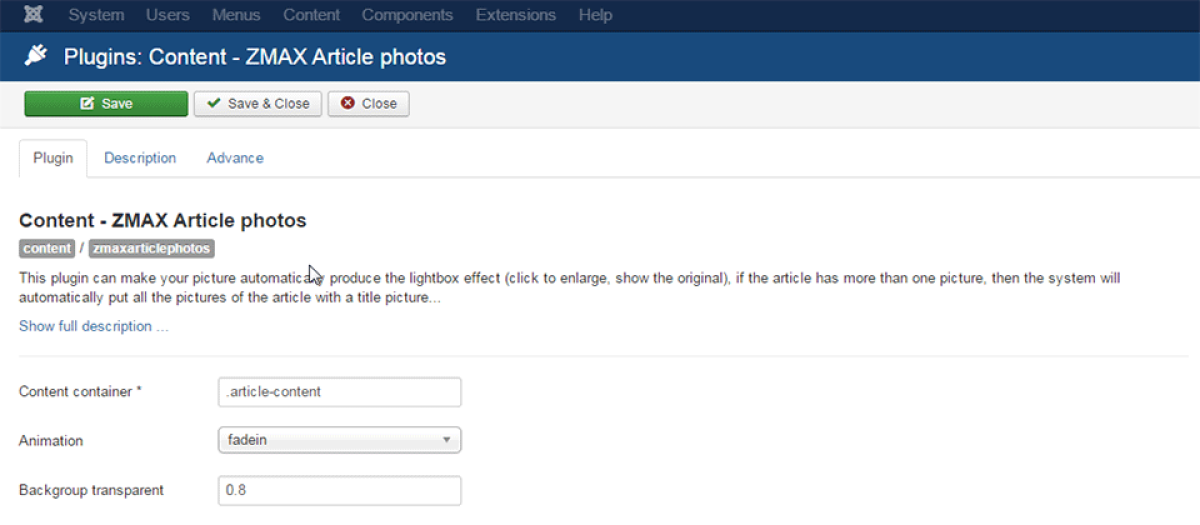The height and width of the screenshot is (525, 1200).
Task: Click the Backgroup transparent value field
Action: (339, 490)
